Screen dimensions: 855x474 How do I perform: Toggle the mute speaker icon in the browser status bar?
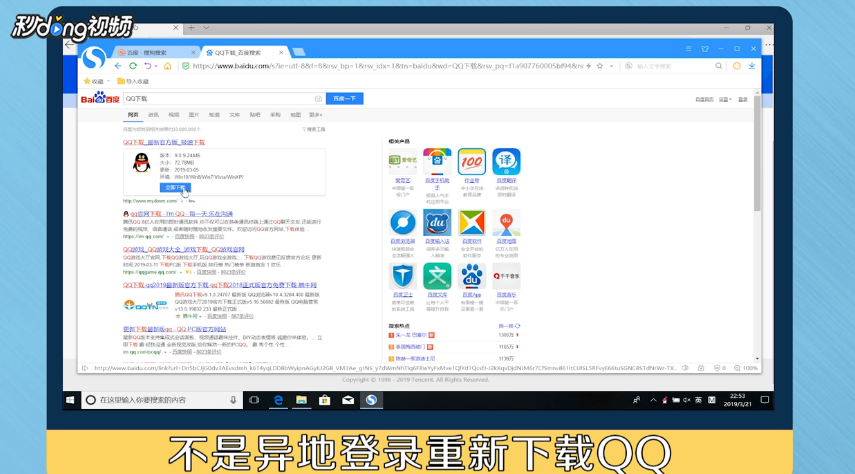pyautogui.click(x=685, y=368)
